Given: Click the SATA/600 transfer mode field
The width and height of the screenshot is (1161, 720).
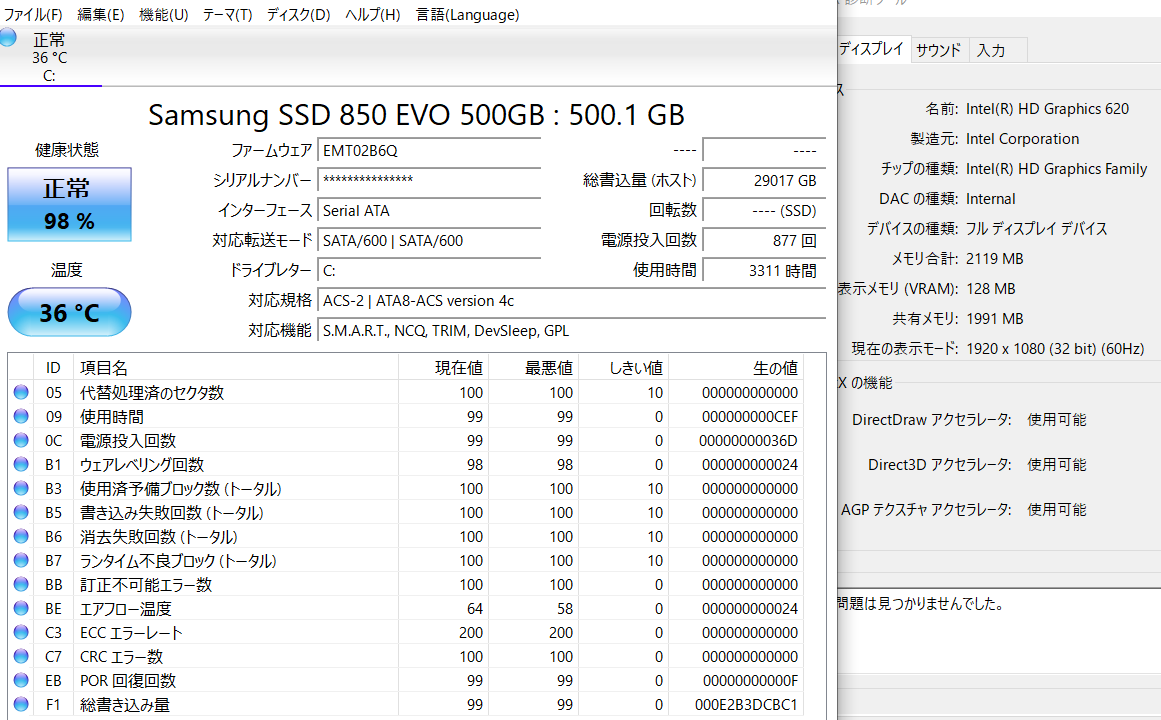Looking at the screenshot, I should pyautogui.click(x=429, y=241).
